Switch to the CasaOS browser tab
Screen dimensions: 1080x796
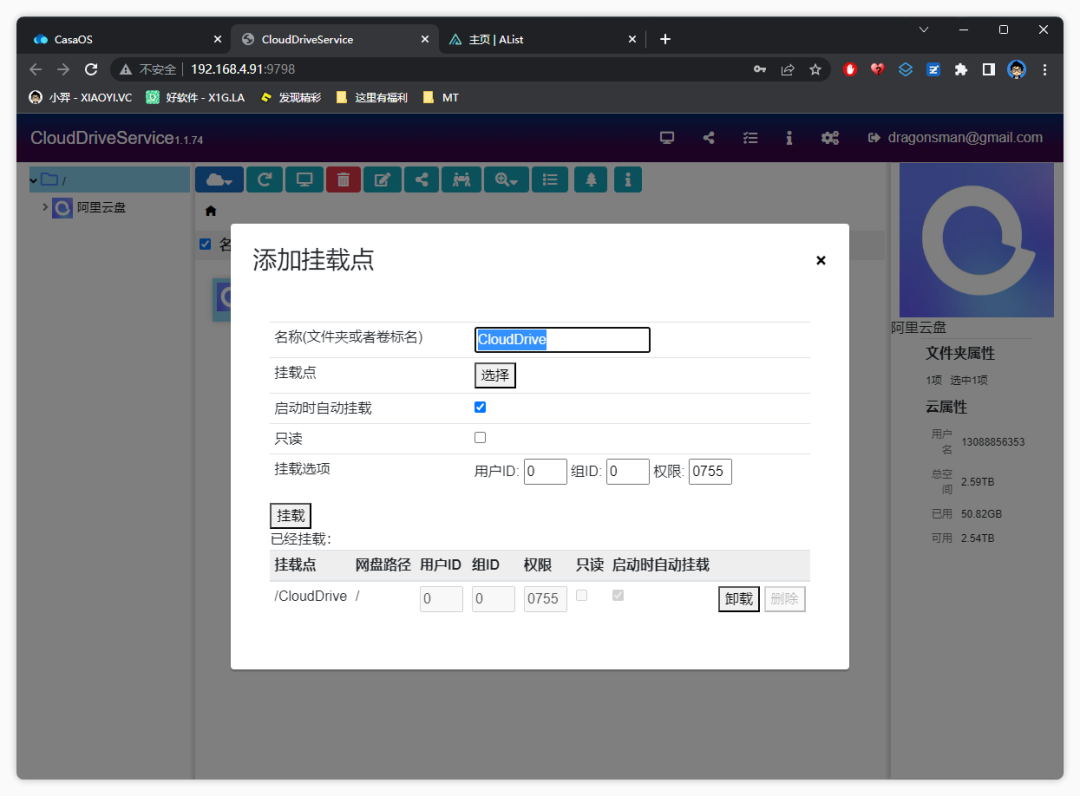coord(120,40)
